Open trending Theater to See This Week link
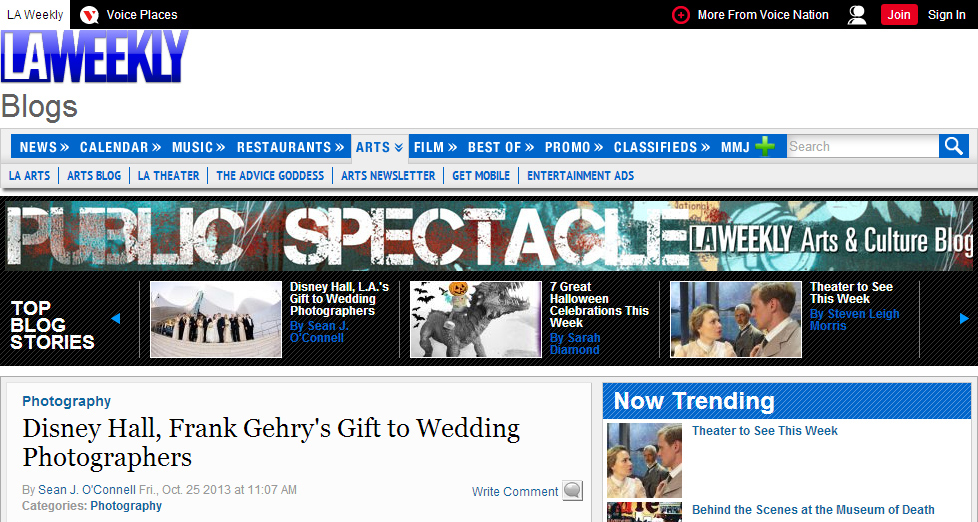Image resolution: width=978 pixels, height=522 pixels. click(x=765, y=431)
